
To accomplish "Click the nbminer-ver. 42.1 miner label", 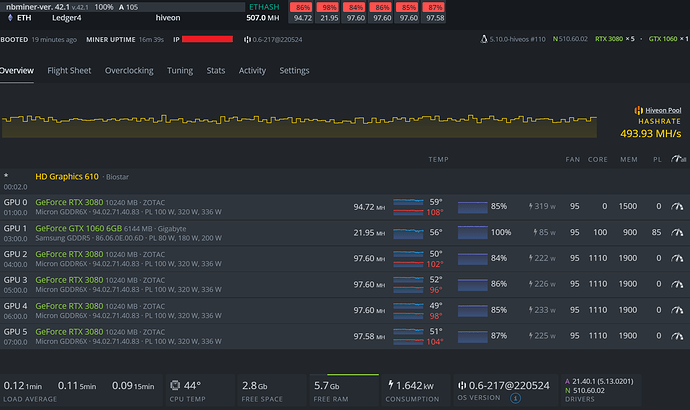I will coord(37,7).
